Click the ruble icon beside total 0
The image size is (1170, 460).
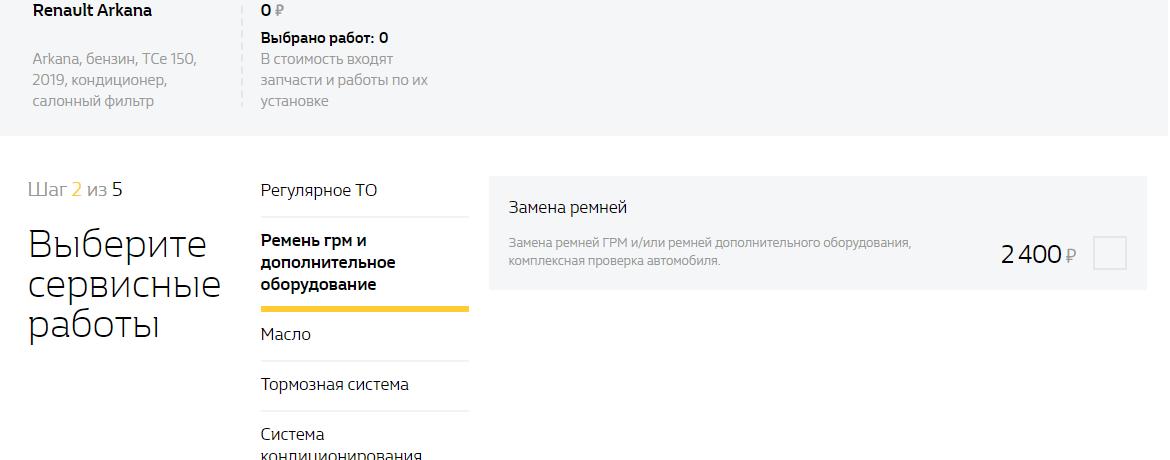[279, 12]
